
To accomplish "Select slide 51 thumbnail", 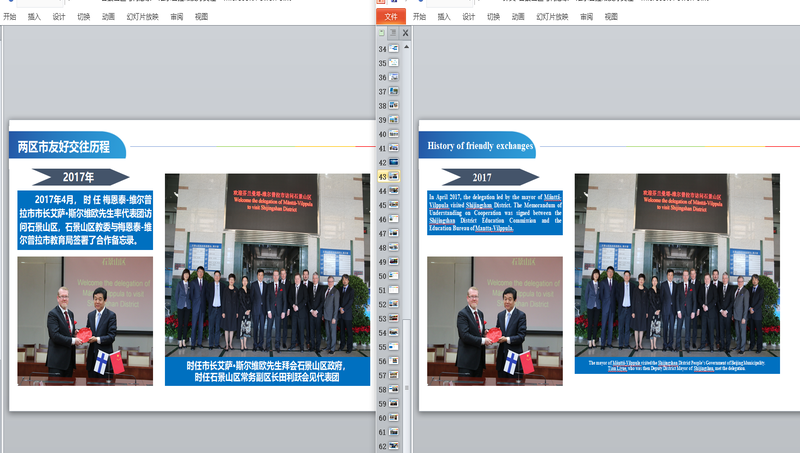I will tap(393, 290).
